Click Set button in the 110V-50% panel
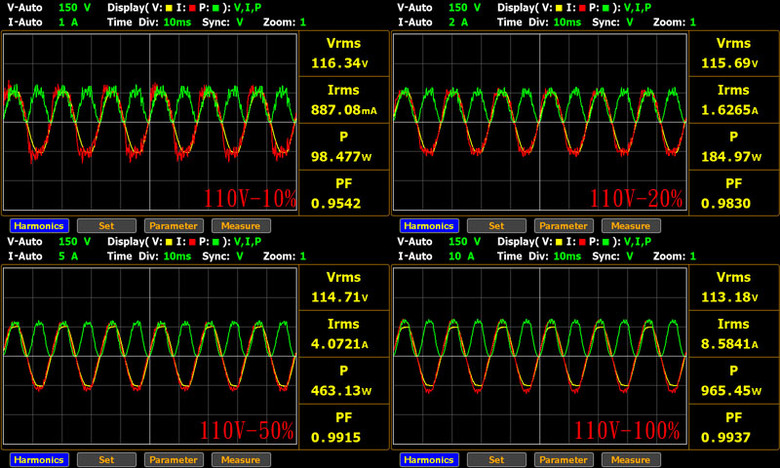Viewport: 780px width, 468px height. point(106,460)
